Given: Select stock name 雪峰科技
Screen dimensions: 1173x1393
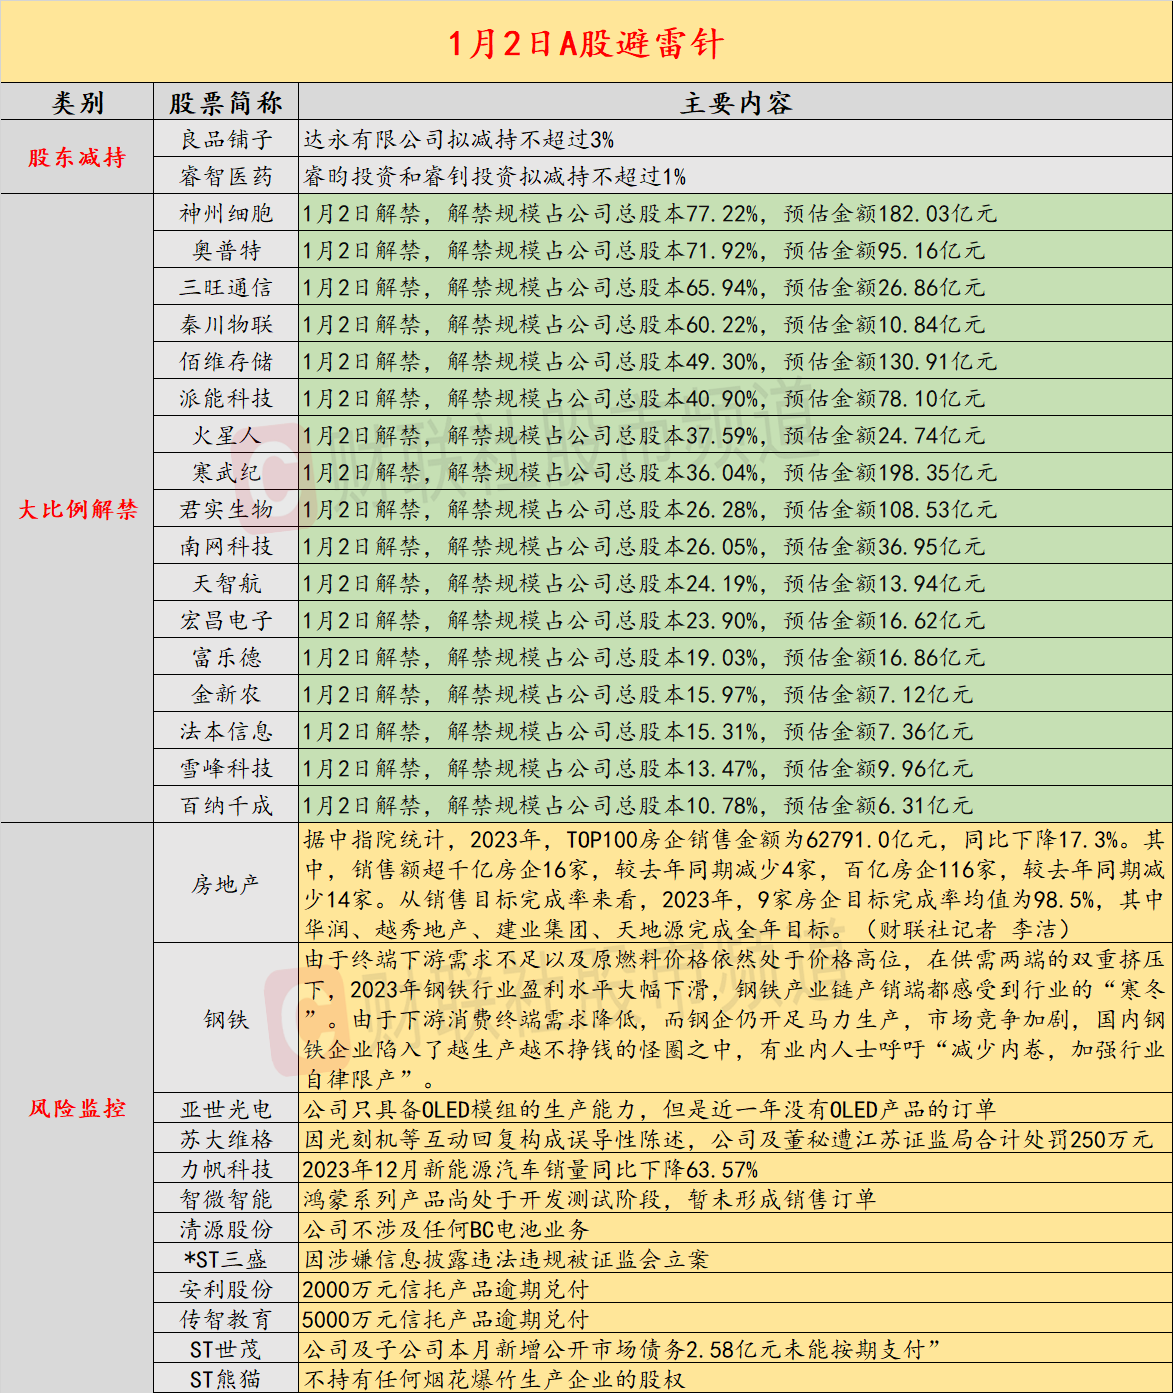Looking at the screenshot, I should [x=226, y=768].
